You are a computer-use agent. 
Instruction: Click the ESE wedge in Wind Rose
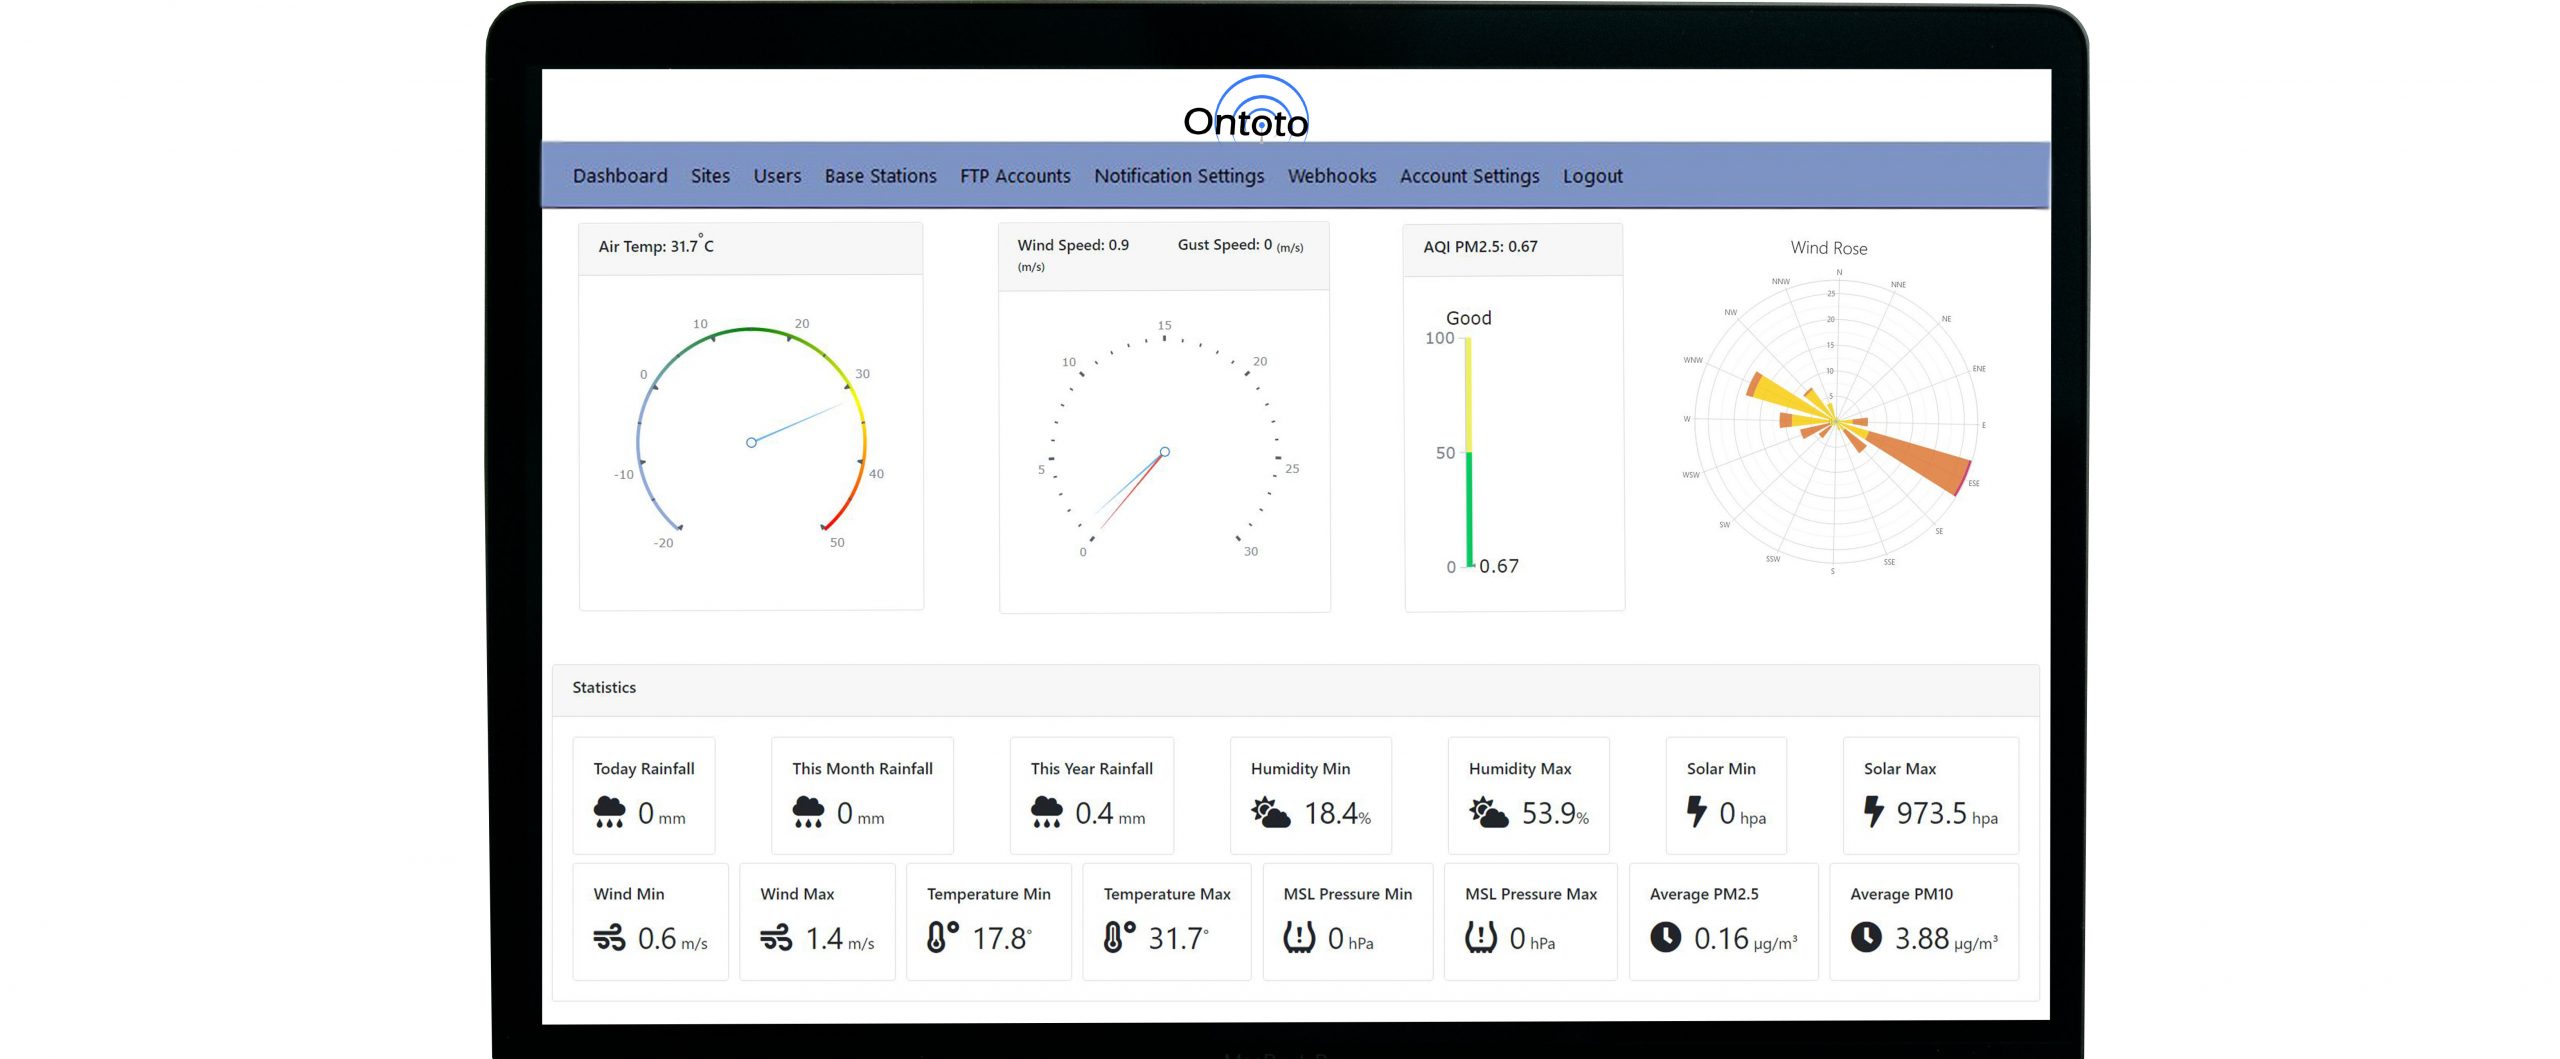click(1915, 460)
